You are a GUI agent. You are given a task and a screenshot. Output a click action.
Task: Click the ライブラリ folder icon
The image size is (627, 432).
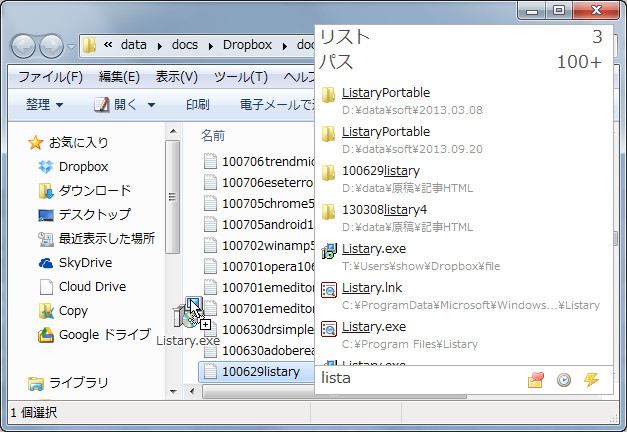pos(36,383)
